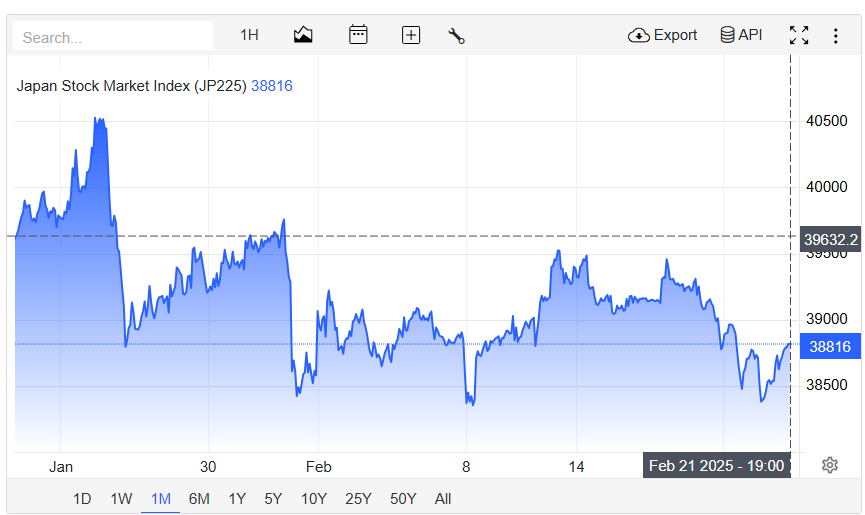The image size is (865, 515).
Task: Open the three-dot more options menu
Action: 836,36
